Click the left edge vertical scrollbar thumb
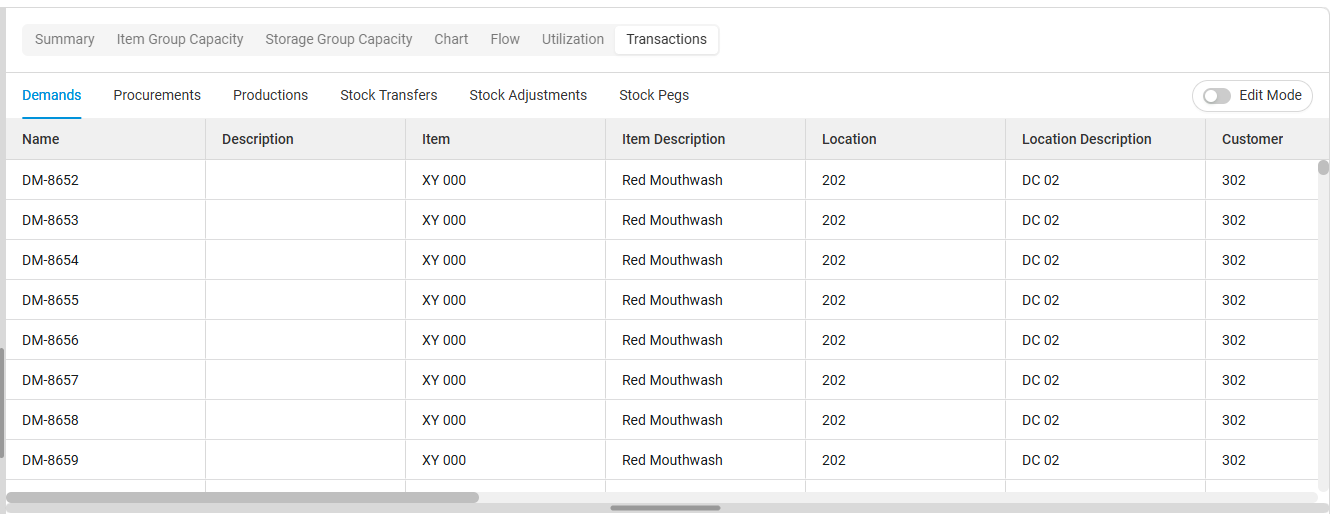 (x=2, y=403)
